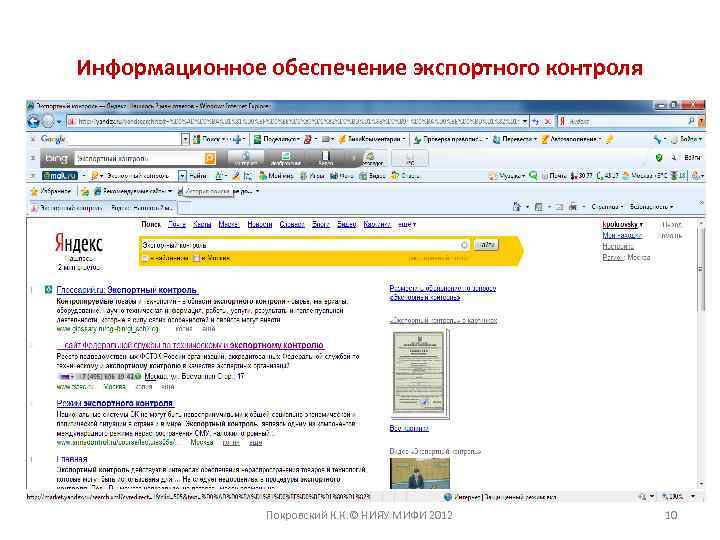This screenshot has width=720, height=540.
Task: Open Картинки in Yandex top menu
Action: point(377,225)
